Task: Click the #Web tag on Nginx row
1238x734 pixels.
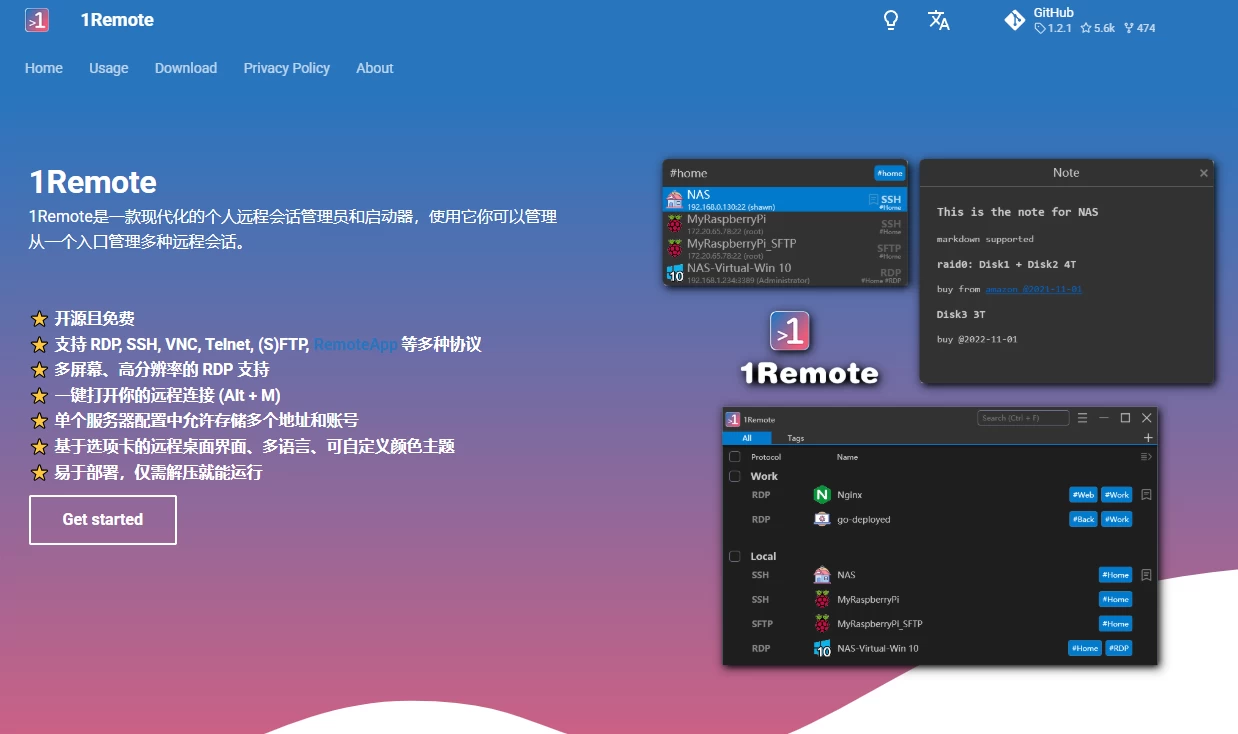Action: coord(1083,494)
